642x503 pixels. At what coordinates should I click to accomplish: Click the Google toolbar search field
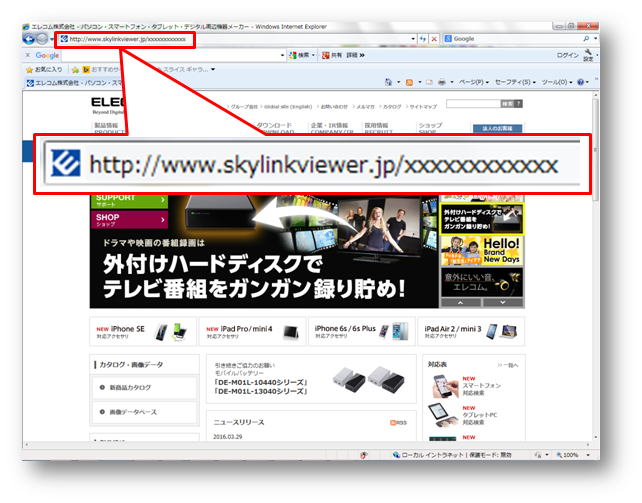point(170,55)
